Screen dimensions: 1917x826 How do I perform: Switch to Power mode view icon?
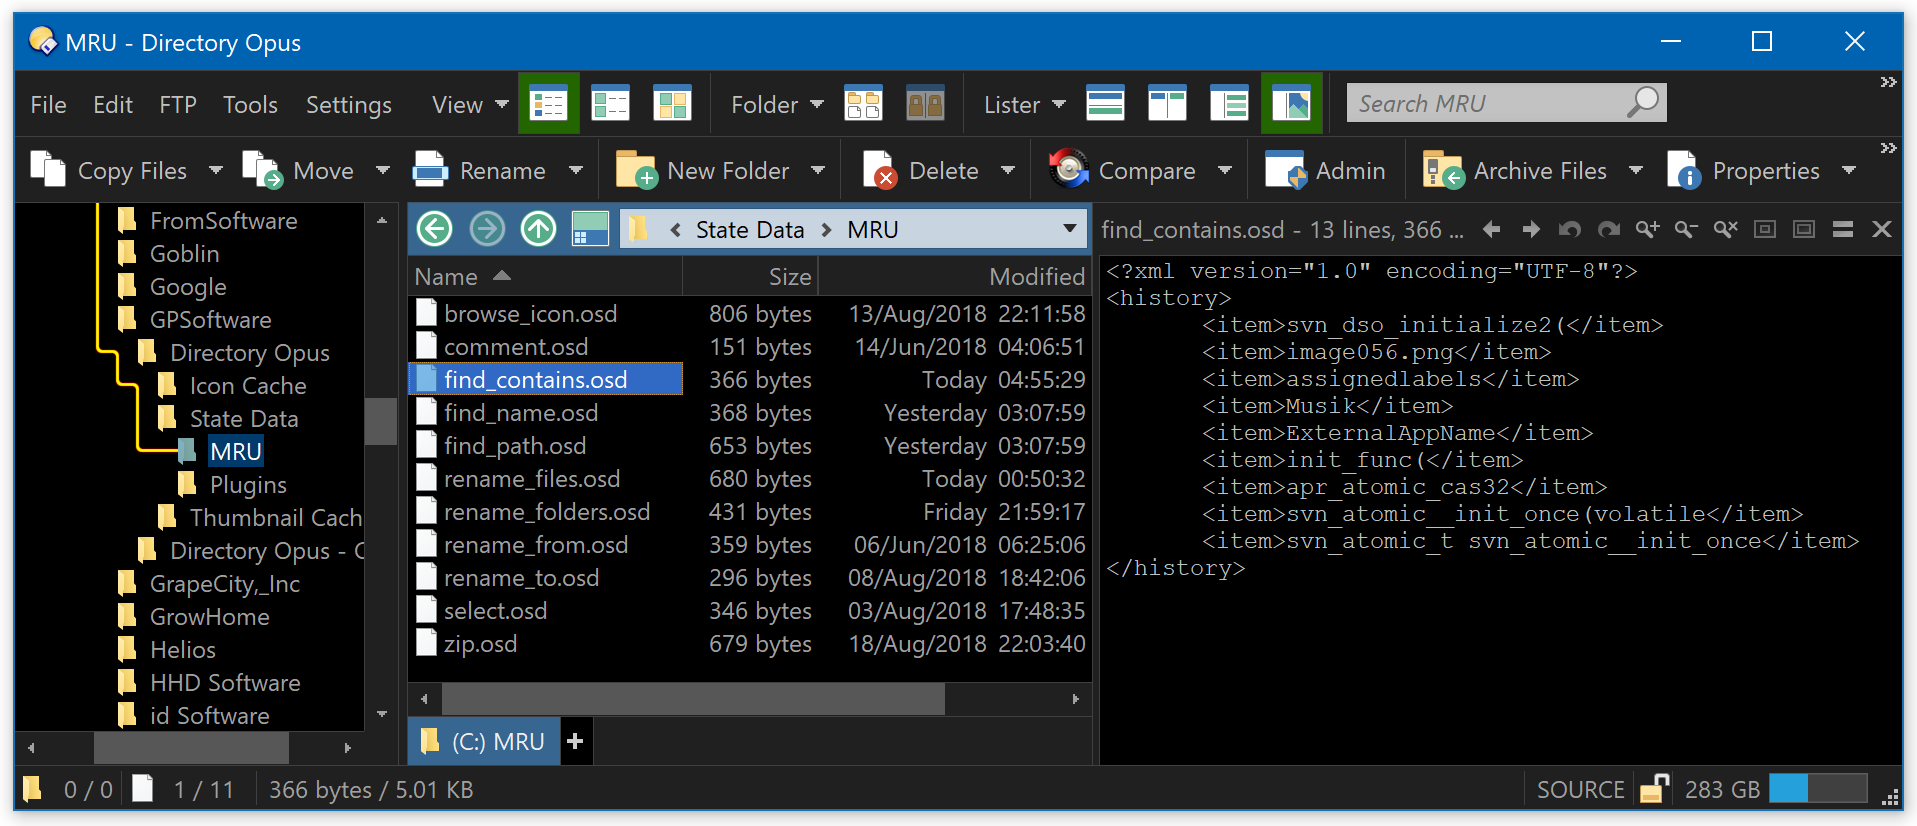pyautogui.click(x=610, y=104)
